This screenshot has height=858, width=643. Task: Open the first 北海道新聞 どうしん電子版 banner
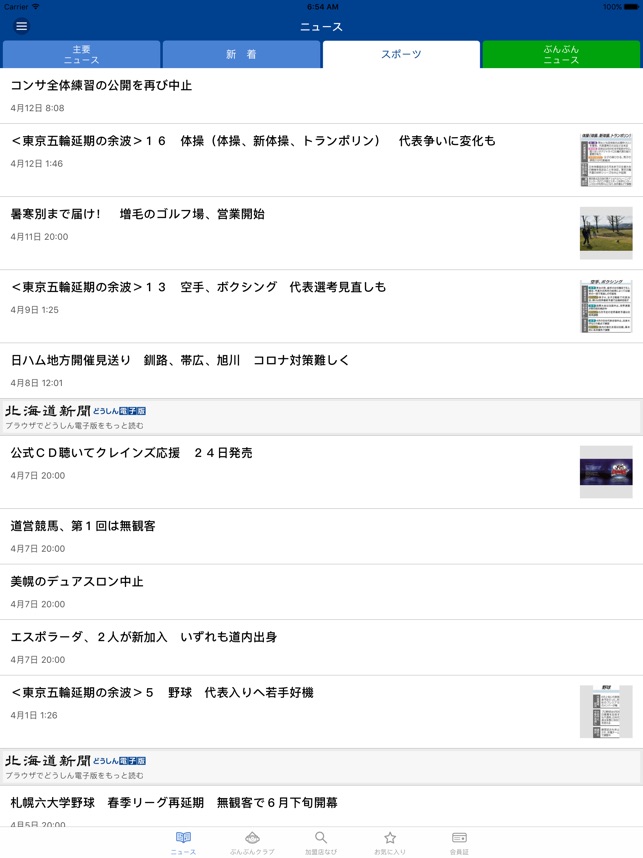pos(321,417)
